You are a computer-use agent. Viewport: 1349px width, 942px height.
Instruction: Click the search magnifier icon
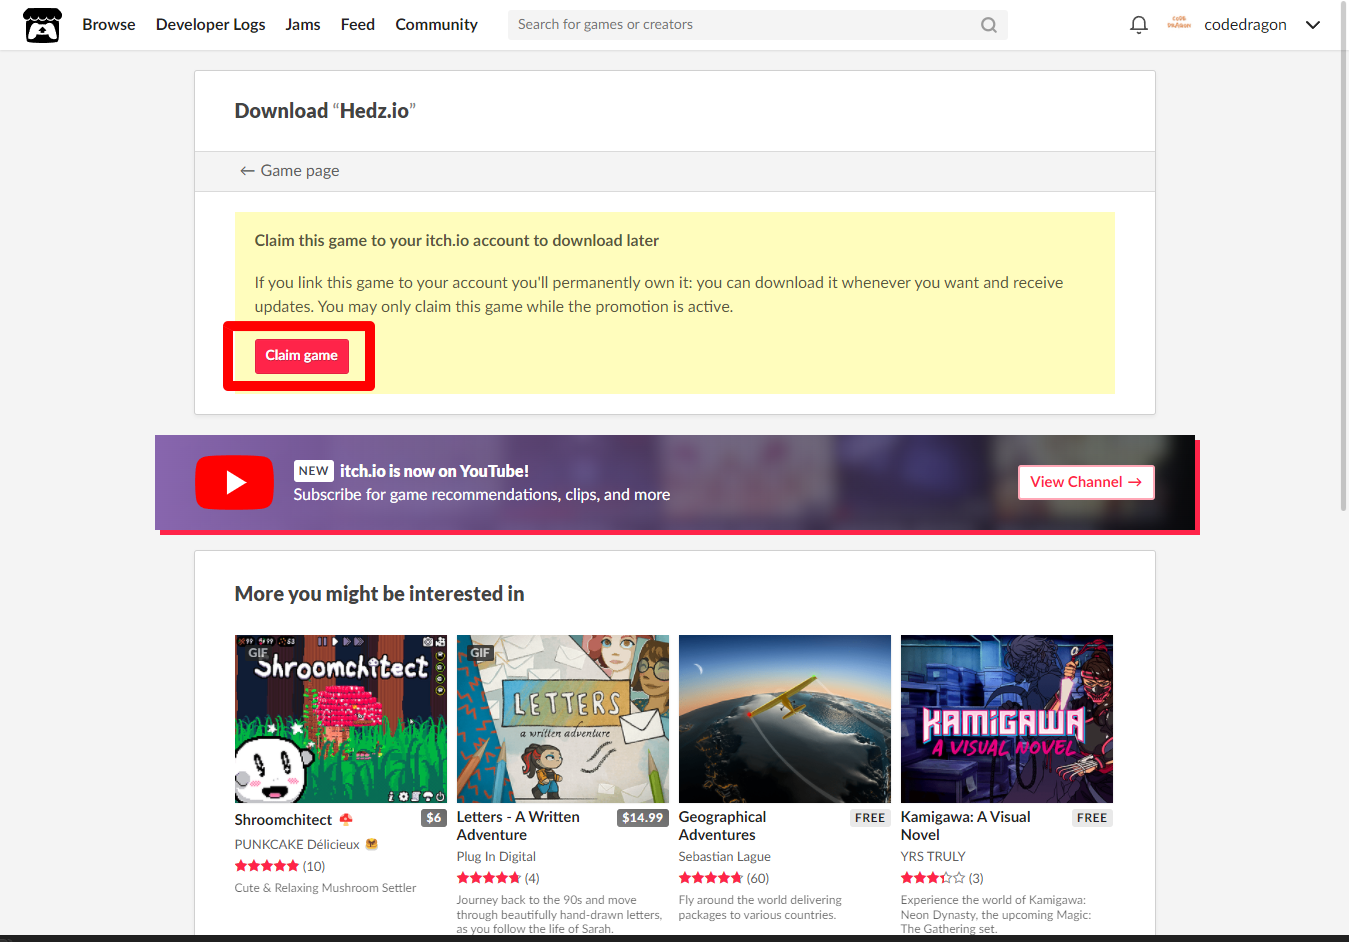click(x=988, y=25)
